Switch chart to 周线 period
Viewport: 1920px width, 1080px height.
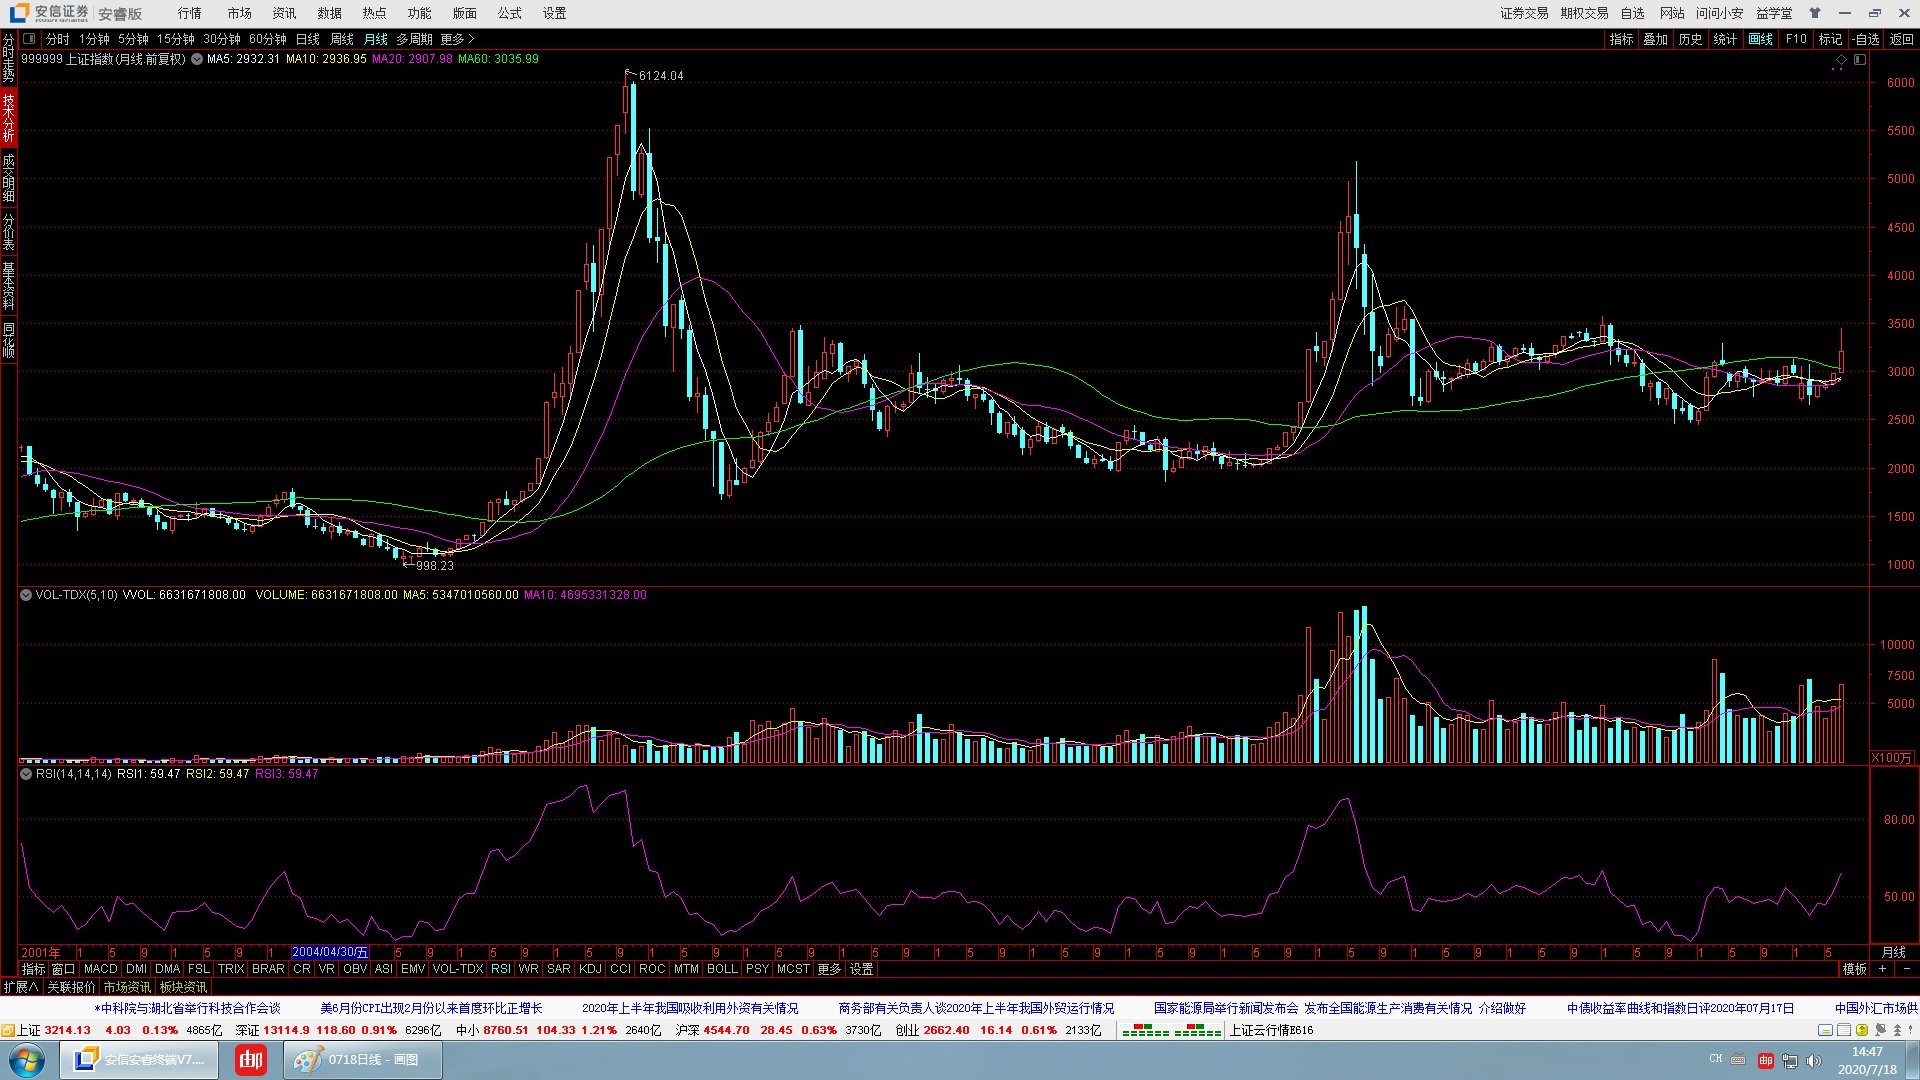342,39
